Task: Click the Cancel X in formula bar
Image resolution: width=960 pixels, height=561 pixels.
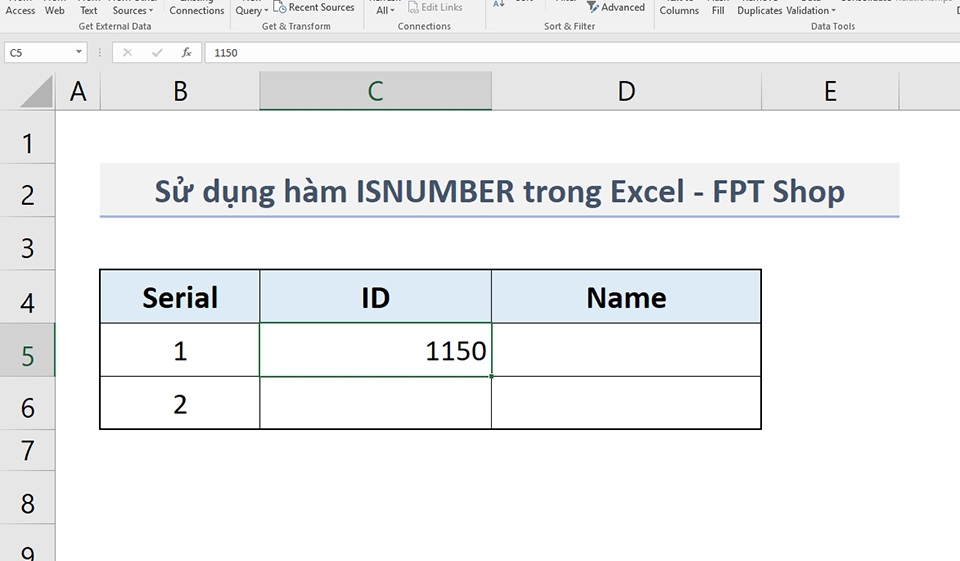Action: [127, 53]
